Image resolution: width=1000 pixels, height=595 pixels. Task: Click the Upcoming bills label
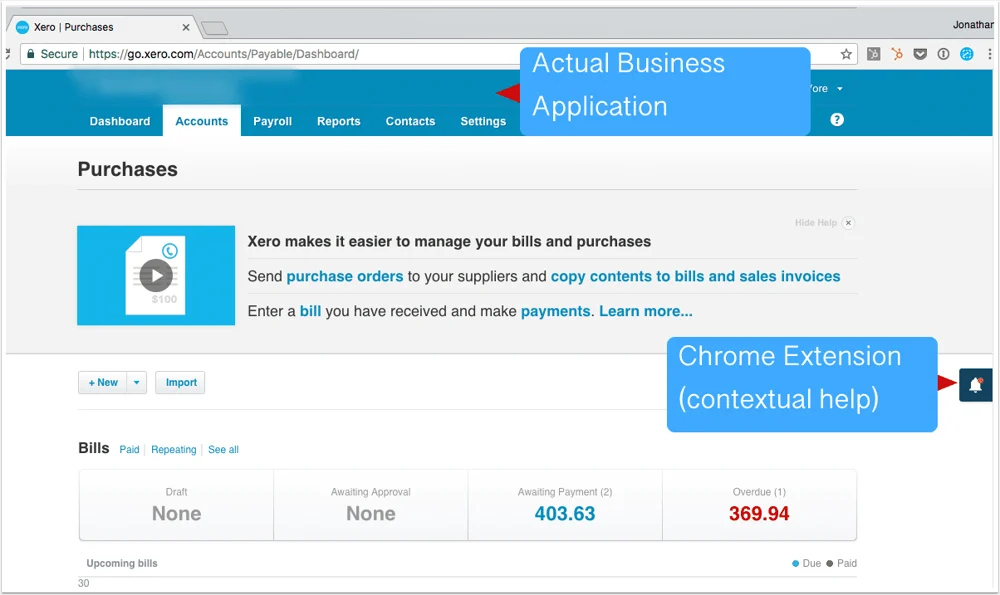coord(122,563)
